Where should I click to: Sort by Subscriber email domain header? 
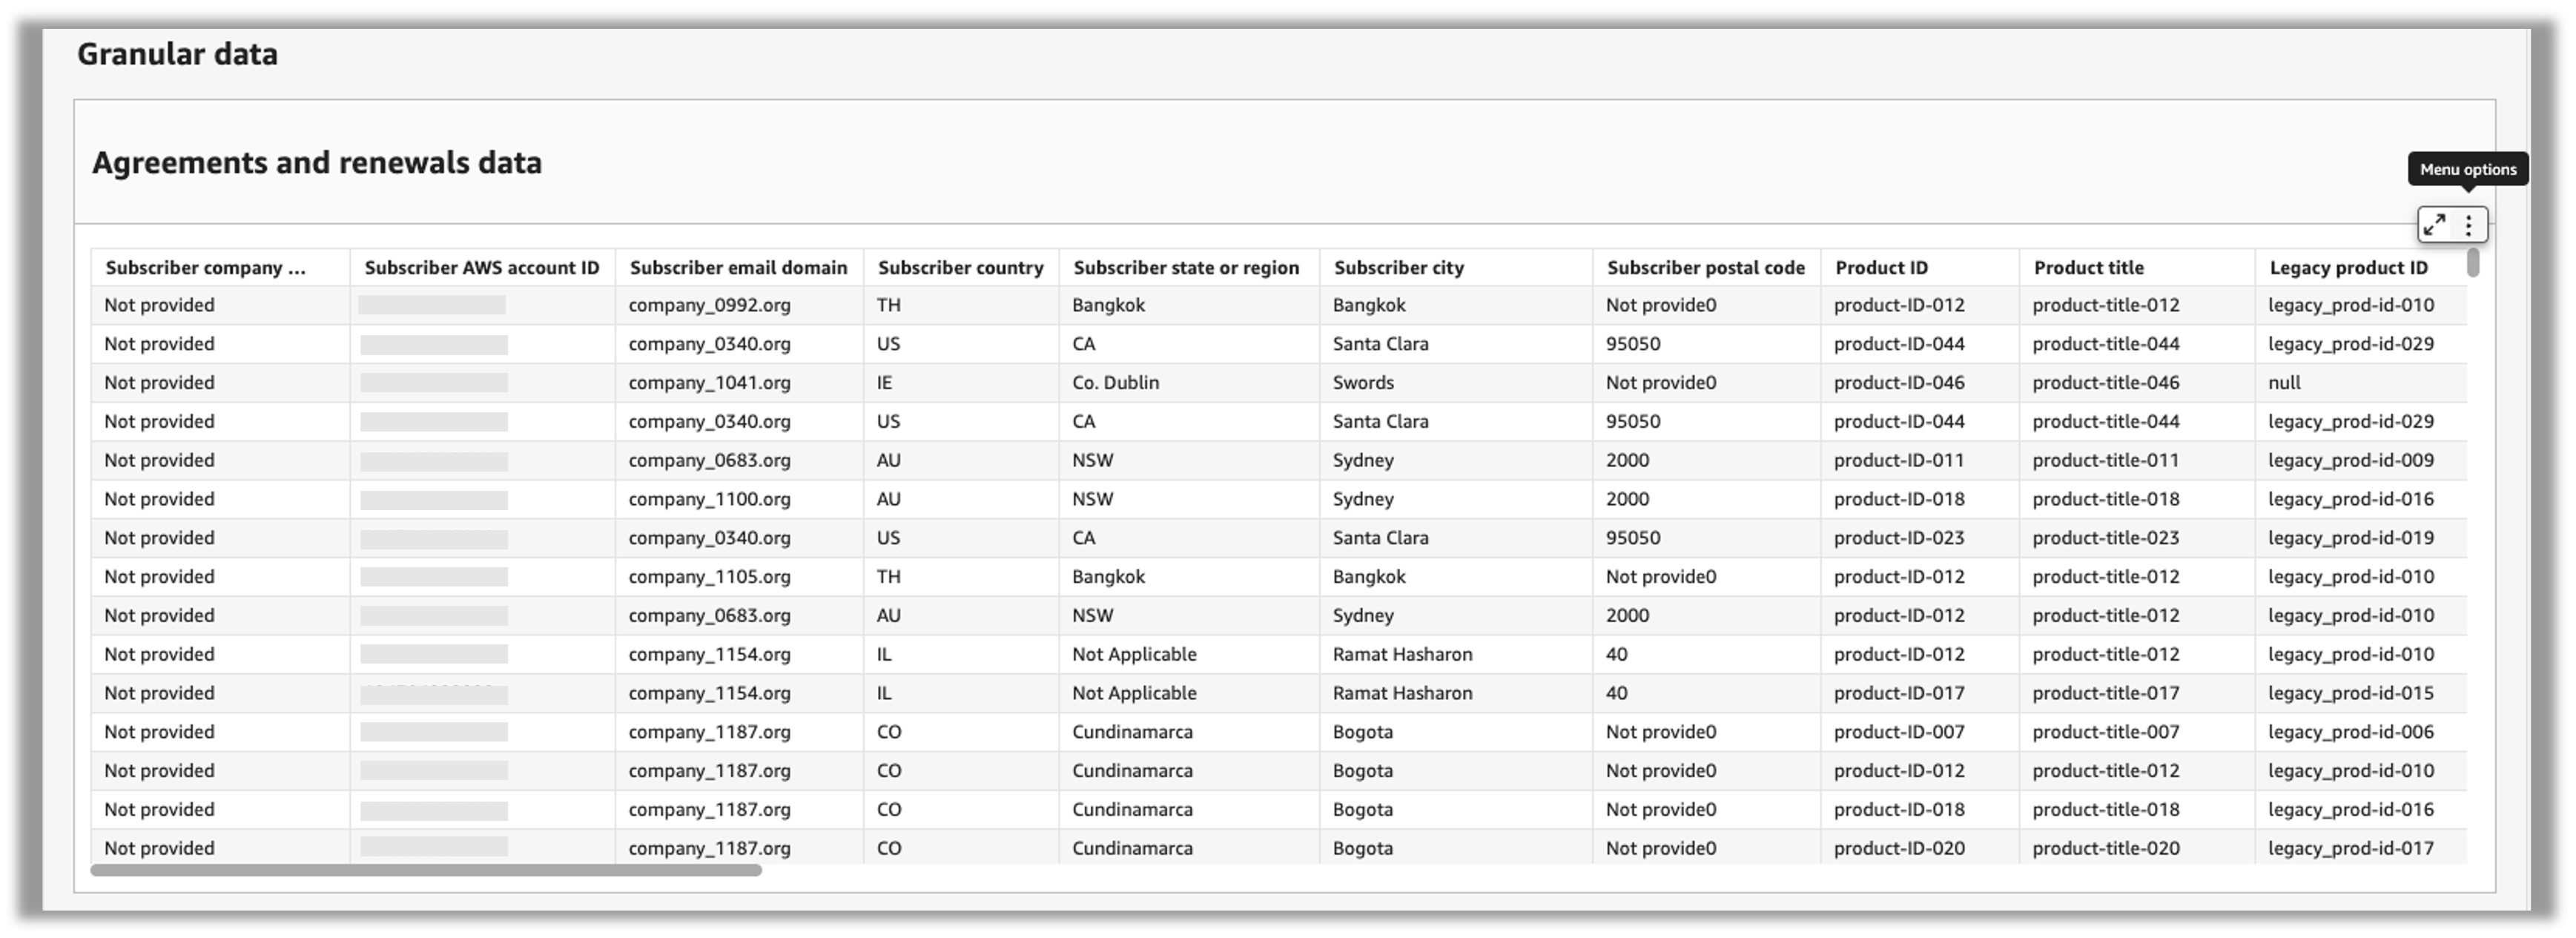point(739,267)
